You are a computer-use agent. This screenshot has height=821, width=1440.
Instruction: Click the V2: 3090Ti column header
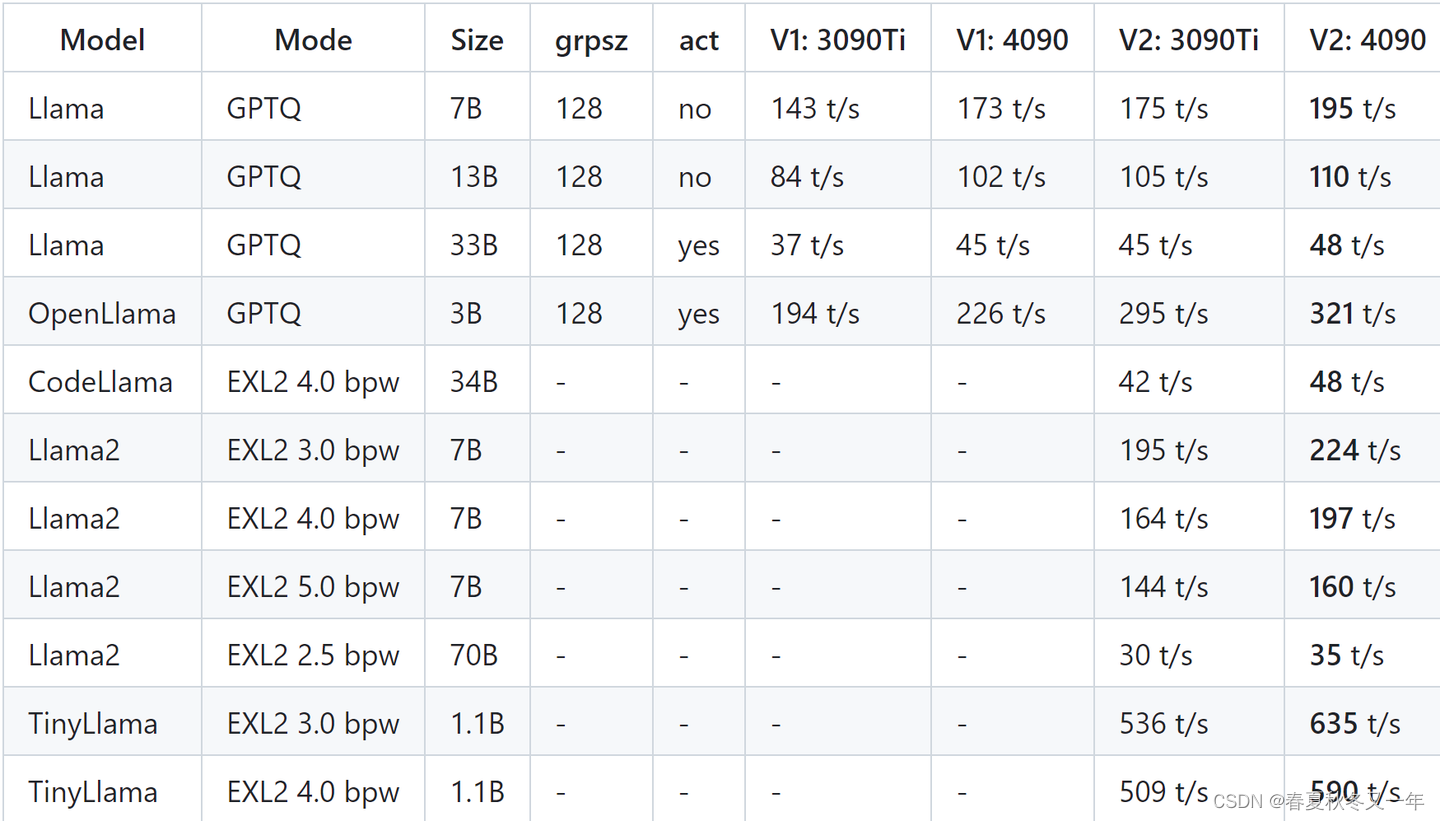1189,40
